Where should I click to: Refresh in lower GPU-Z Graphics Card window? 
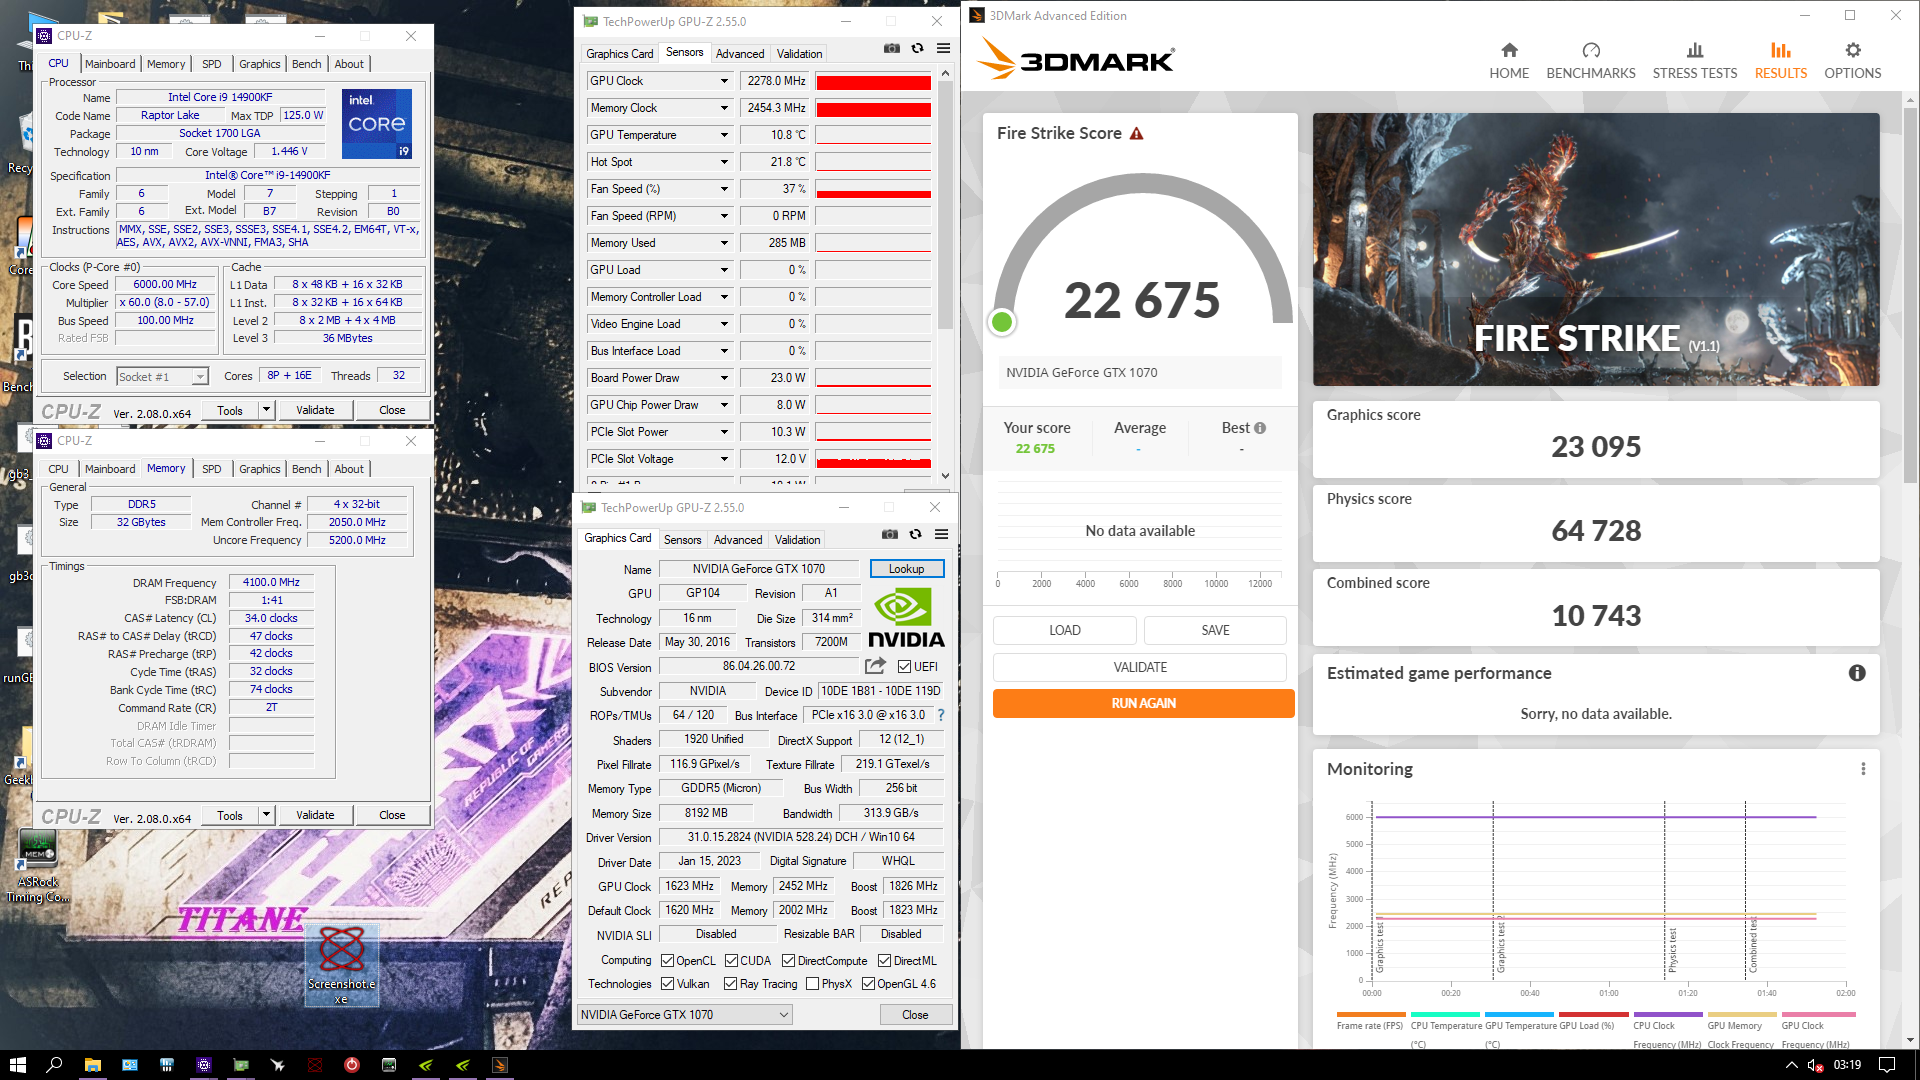point(915,534)
